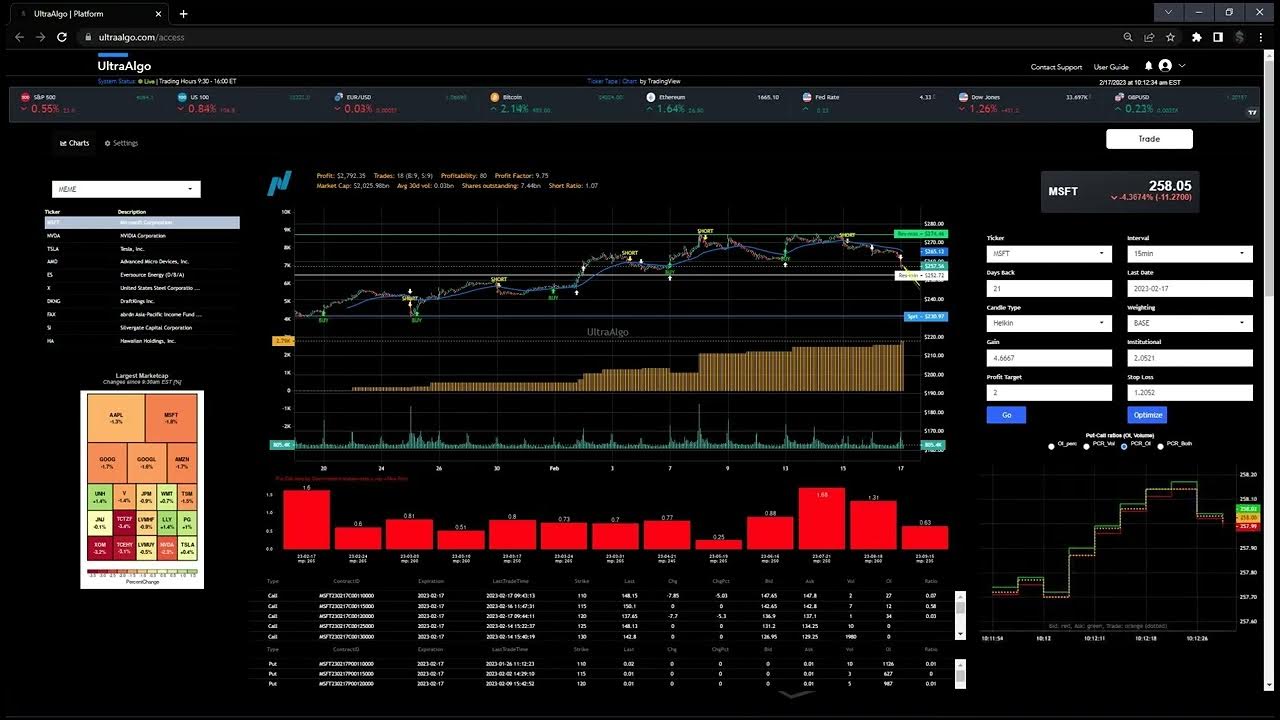Select the TSLA Tesla, Inc. row
The width and height of the screenshot is (1280, 720).
(x=142, y=248)
